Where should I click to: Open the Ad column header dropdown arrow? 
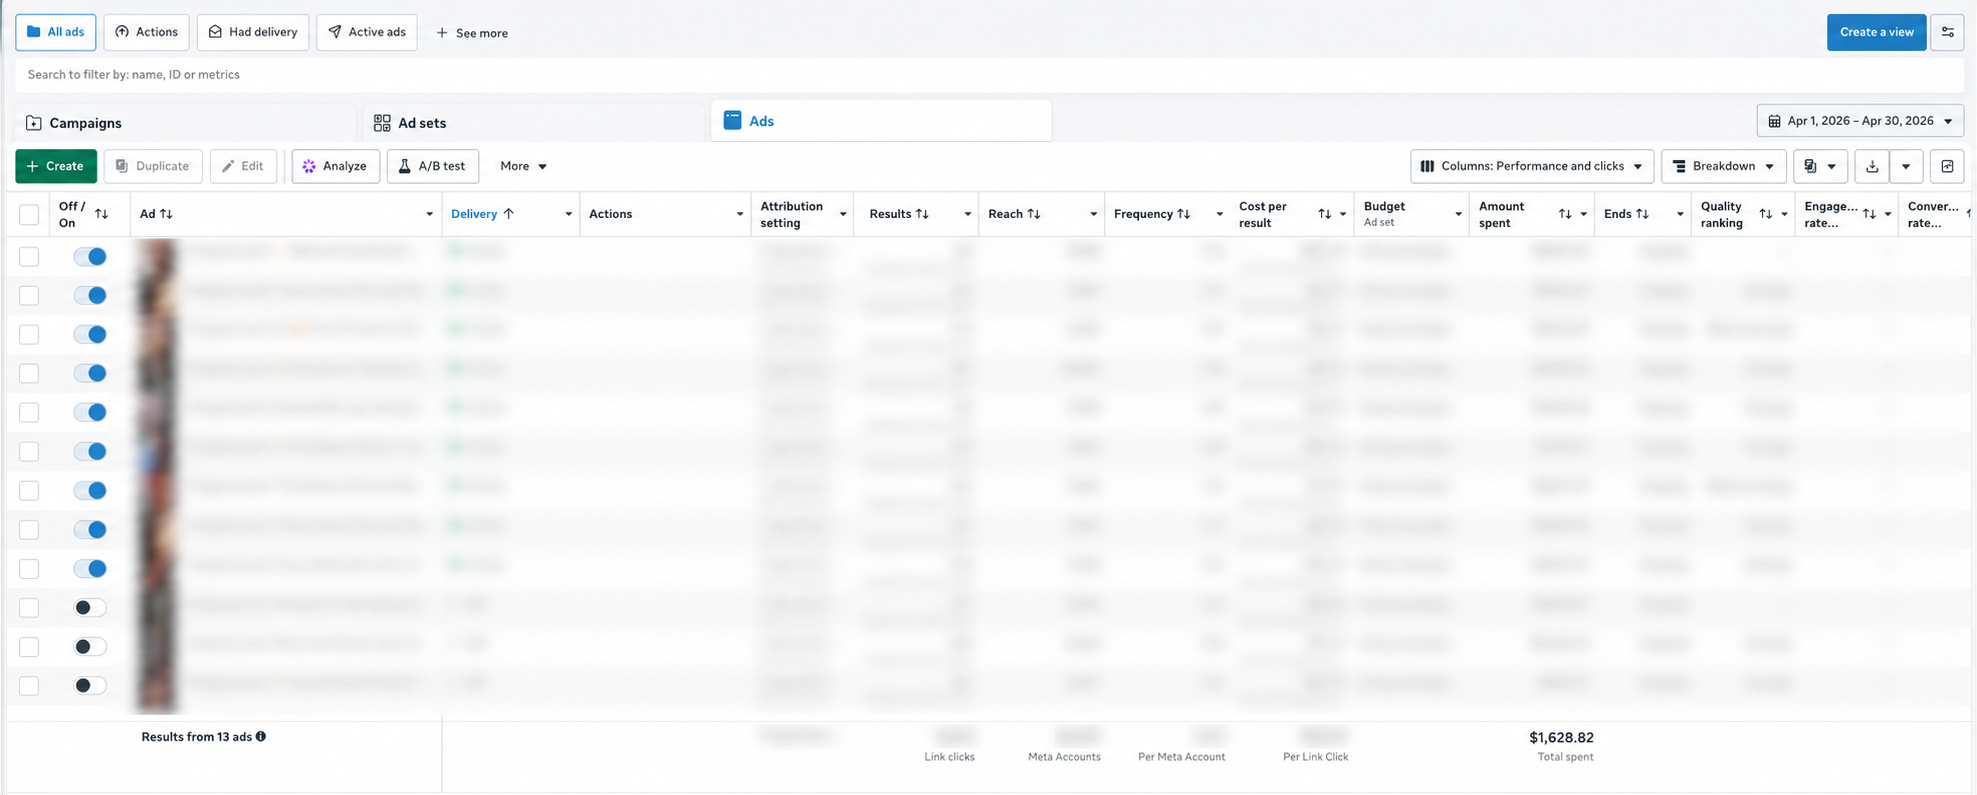(429, 214)
